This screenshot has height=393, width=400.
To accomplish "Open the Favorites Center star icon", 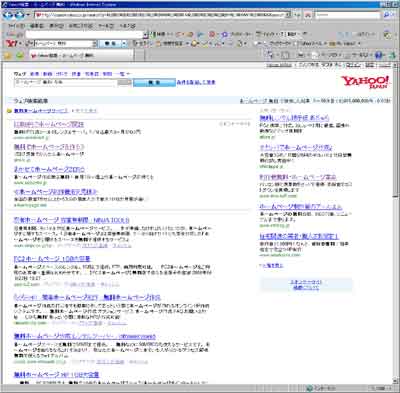I will pos(8,55).
